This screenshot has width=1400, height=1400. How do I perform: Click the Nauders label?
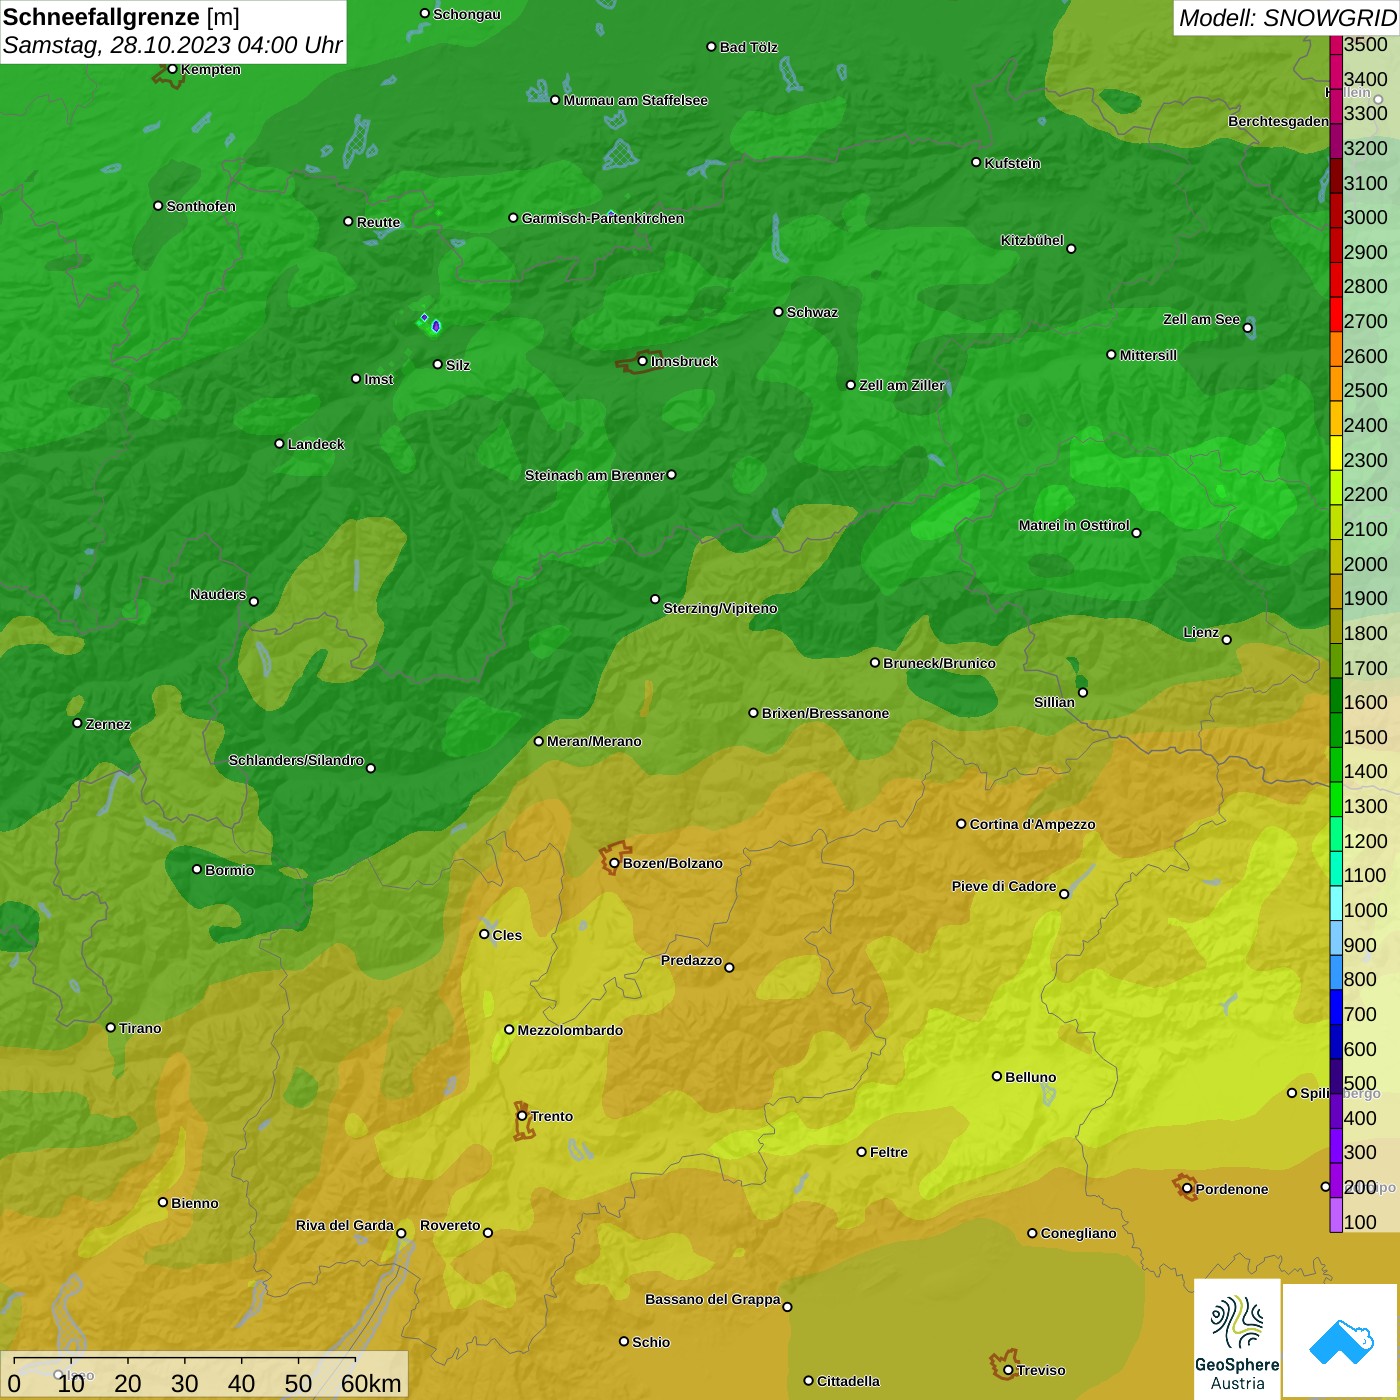(218, 594)
